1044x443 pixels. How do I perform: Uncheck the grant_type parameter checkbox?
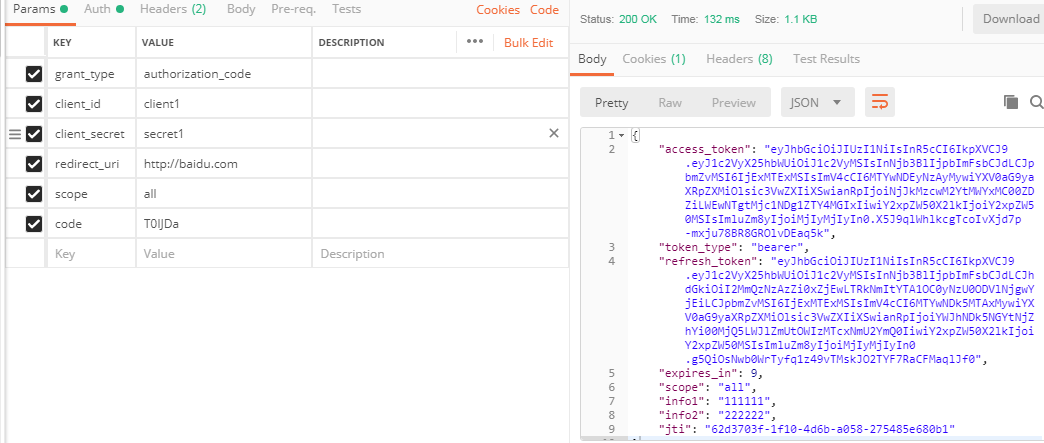pos(34,74)
